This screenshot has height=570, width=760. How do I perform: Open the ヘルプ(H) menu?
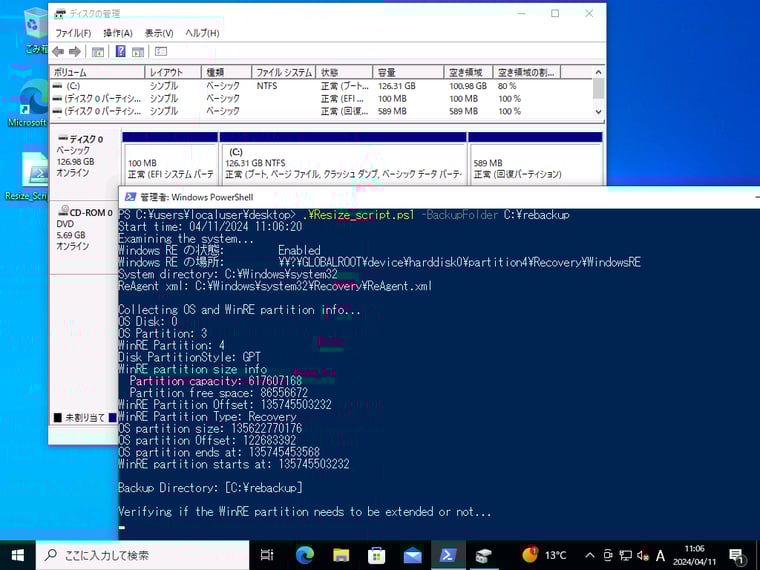click(x=203, y=33)
